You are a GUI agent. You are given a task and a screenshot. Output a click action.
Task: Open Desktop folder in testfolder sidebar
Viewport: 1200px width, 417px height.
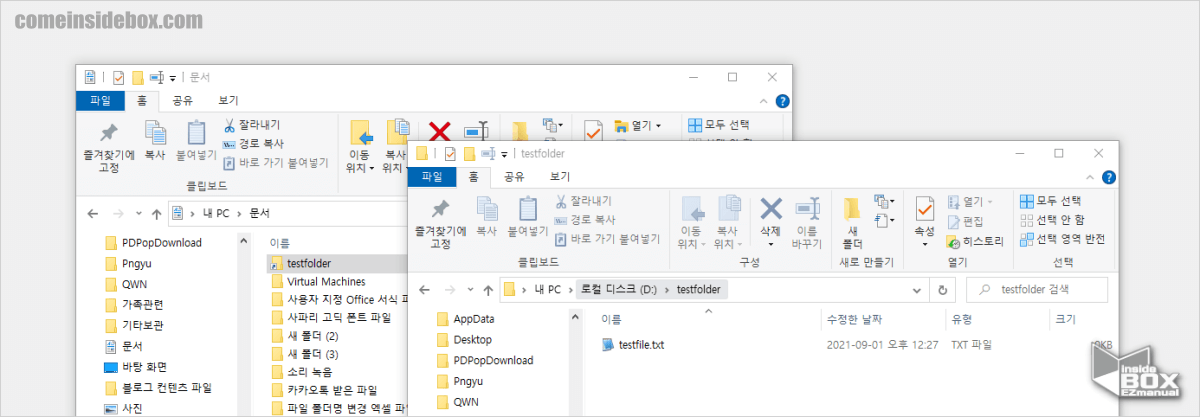462,340
